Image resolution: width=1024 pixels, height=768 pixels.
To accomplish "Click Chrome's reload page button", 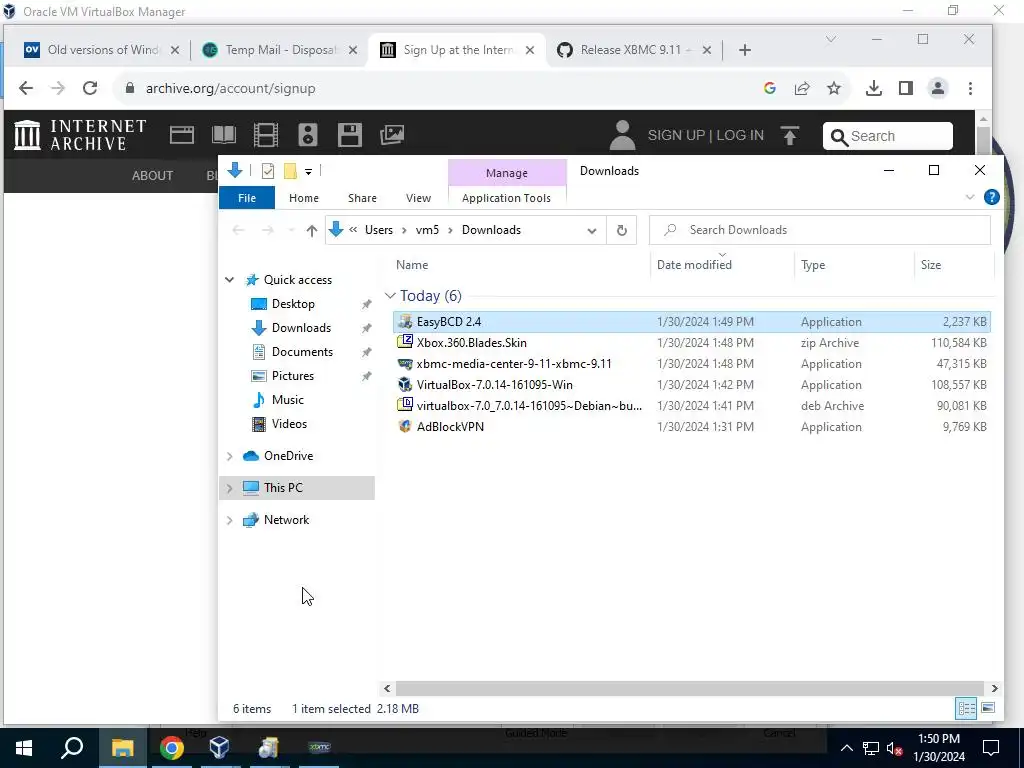I will (90, 88).
